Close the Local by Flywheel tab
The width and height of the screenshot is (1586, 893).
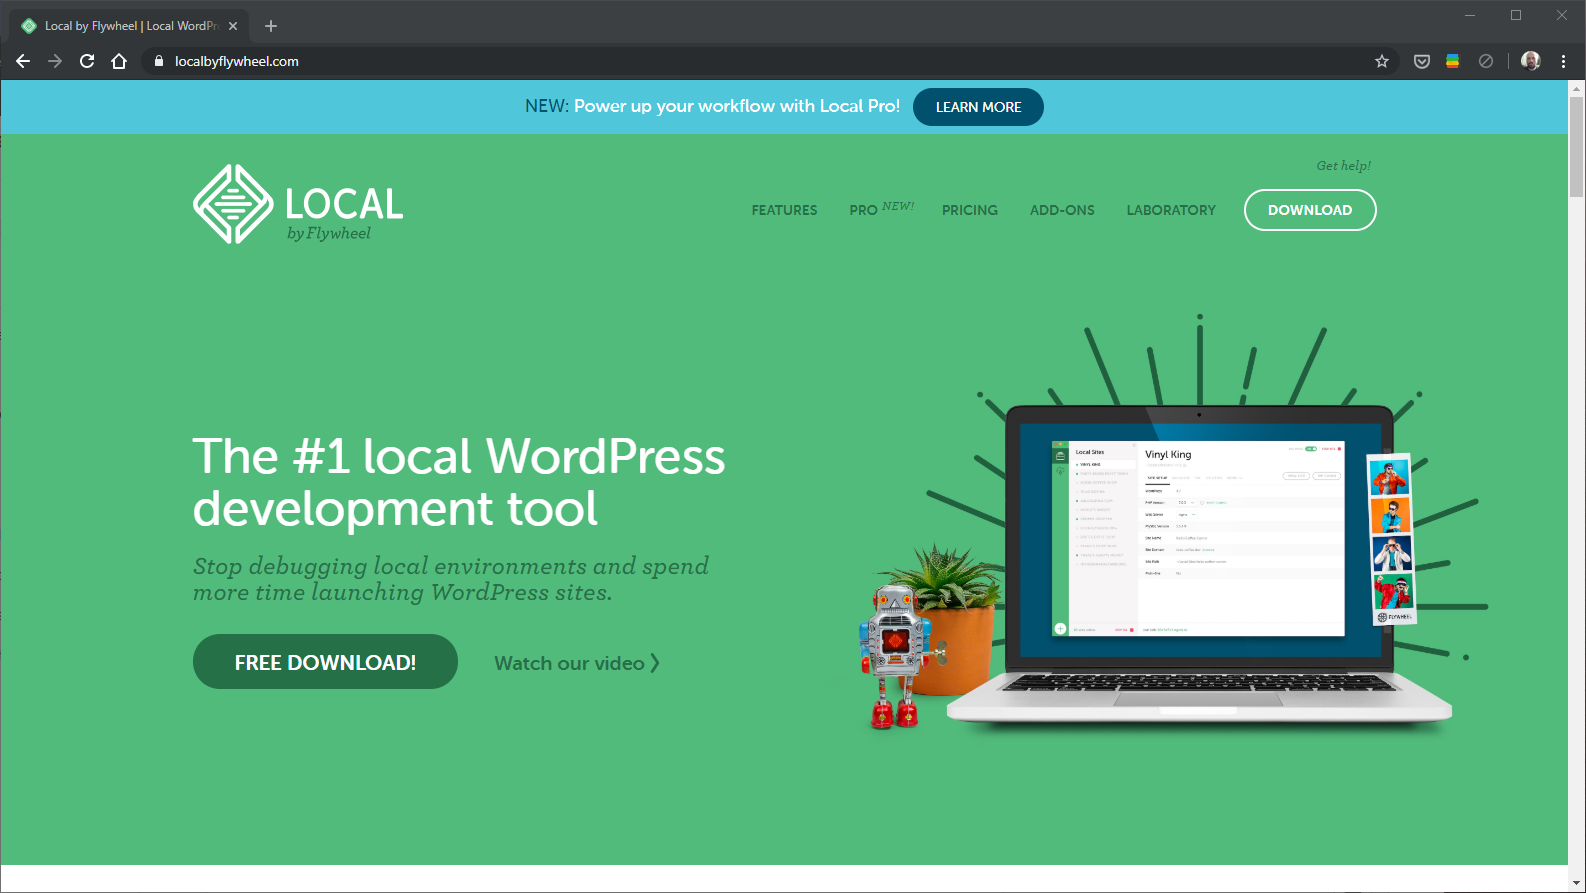coord(233,26)
